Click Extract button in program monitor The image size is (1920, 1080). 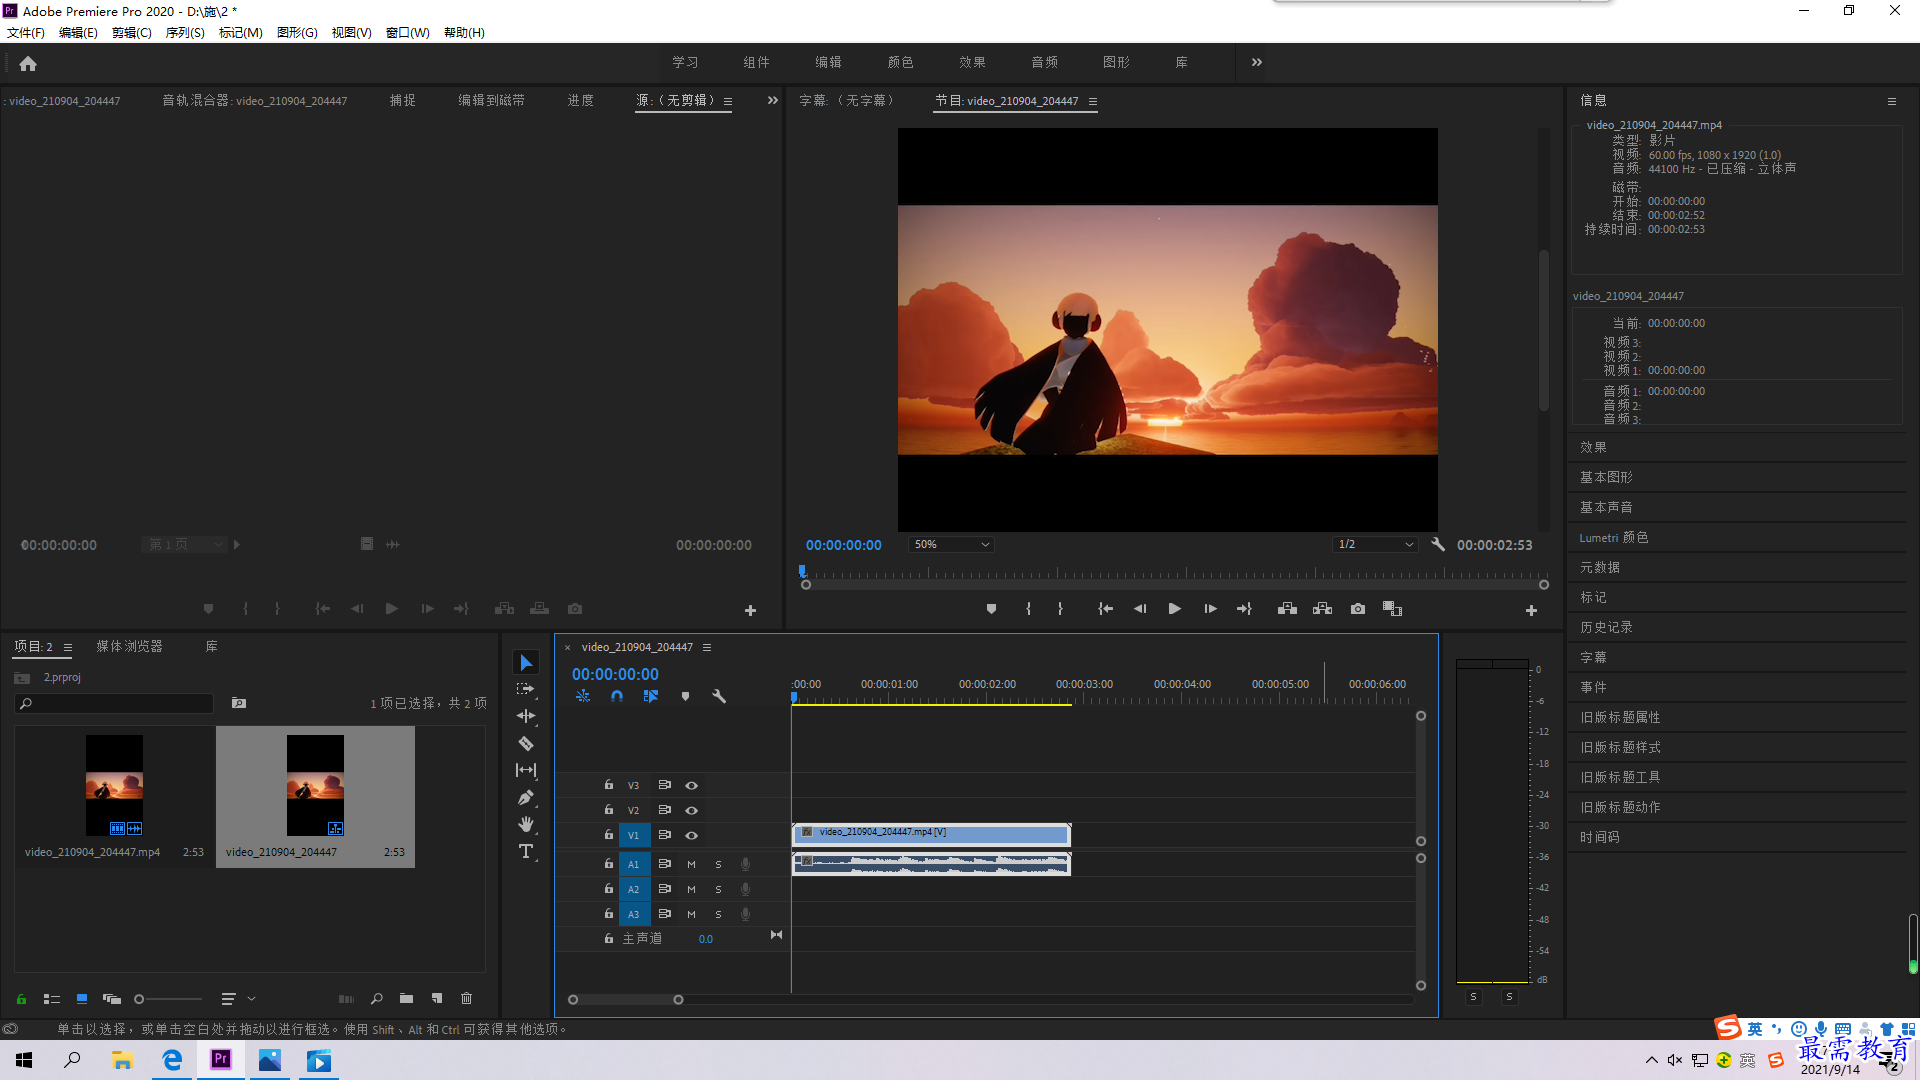point(1322,609)
